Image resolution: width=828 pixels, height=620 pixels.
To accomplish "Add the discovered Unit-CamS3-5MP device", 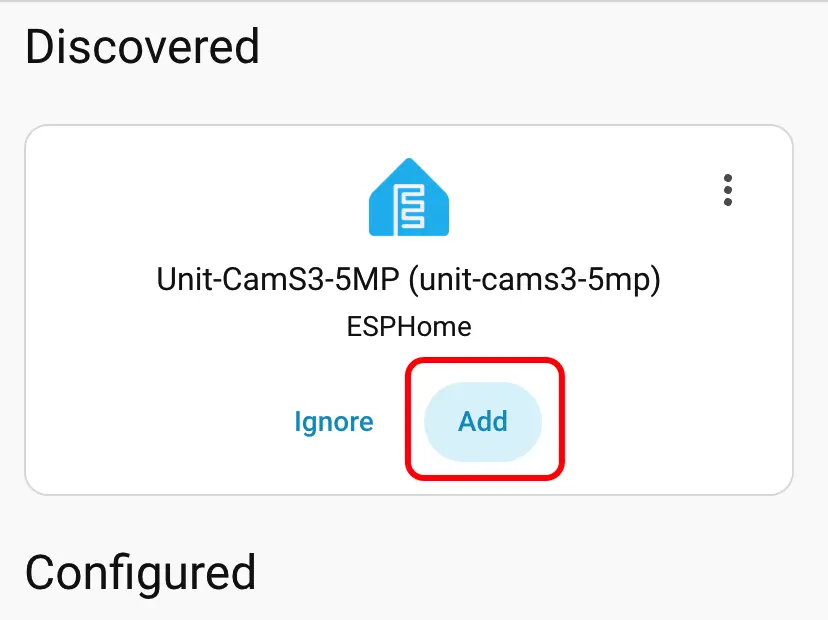I will pyautogui.click(x=483, y=421).
